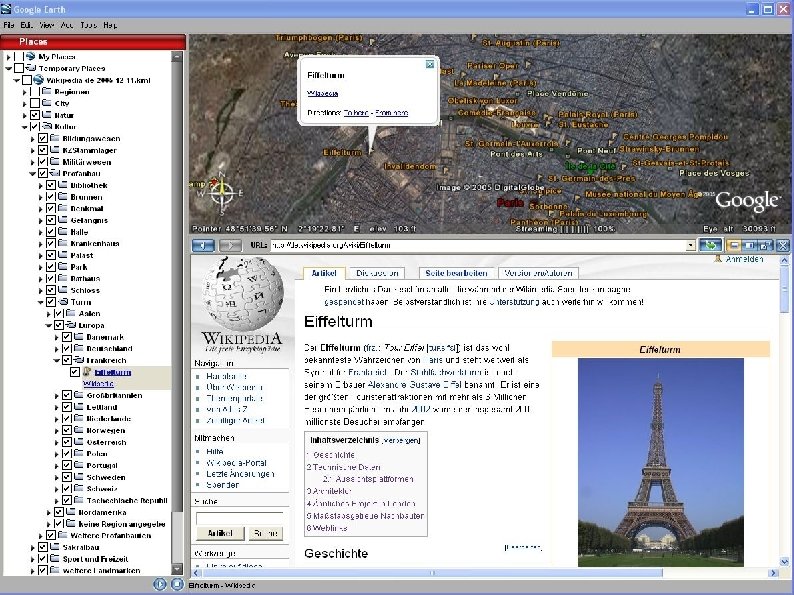The height and width of the screenshot is (595, 794).
Task: Toggle the Sakralbau checkbox
Action: [43, 547]
